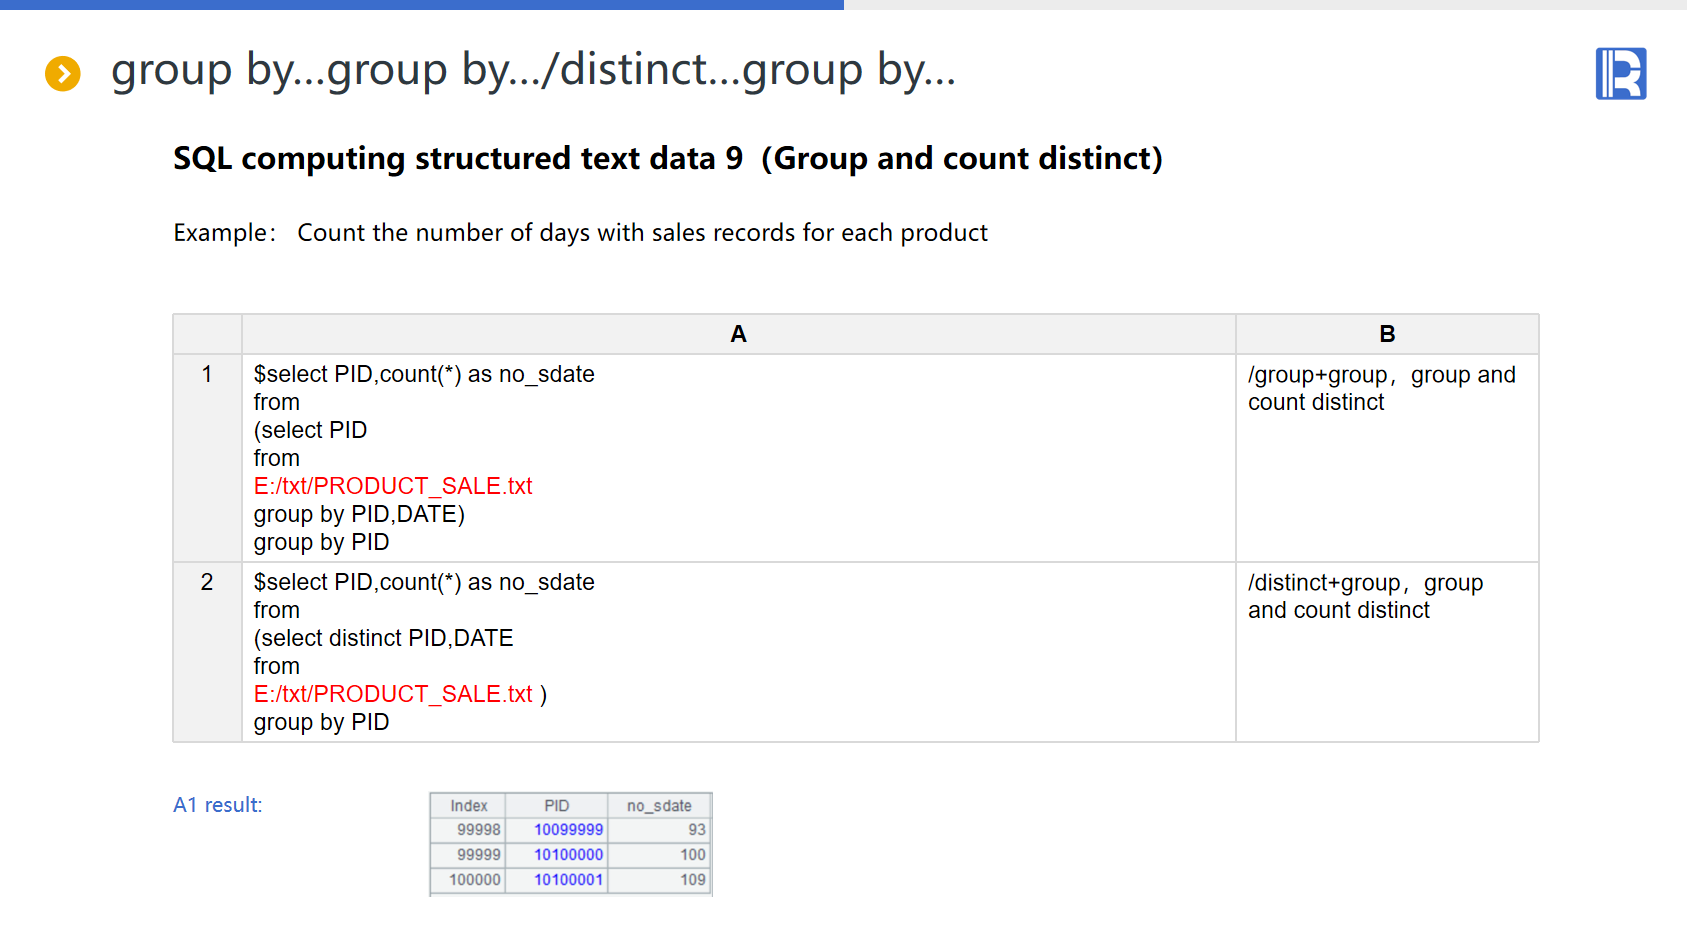Viewport: 1687px width, 949px height.
Task: Select row header 1 in the script grid
Action: point(207,375)
